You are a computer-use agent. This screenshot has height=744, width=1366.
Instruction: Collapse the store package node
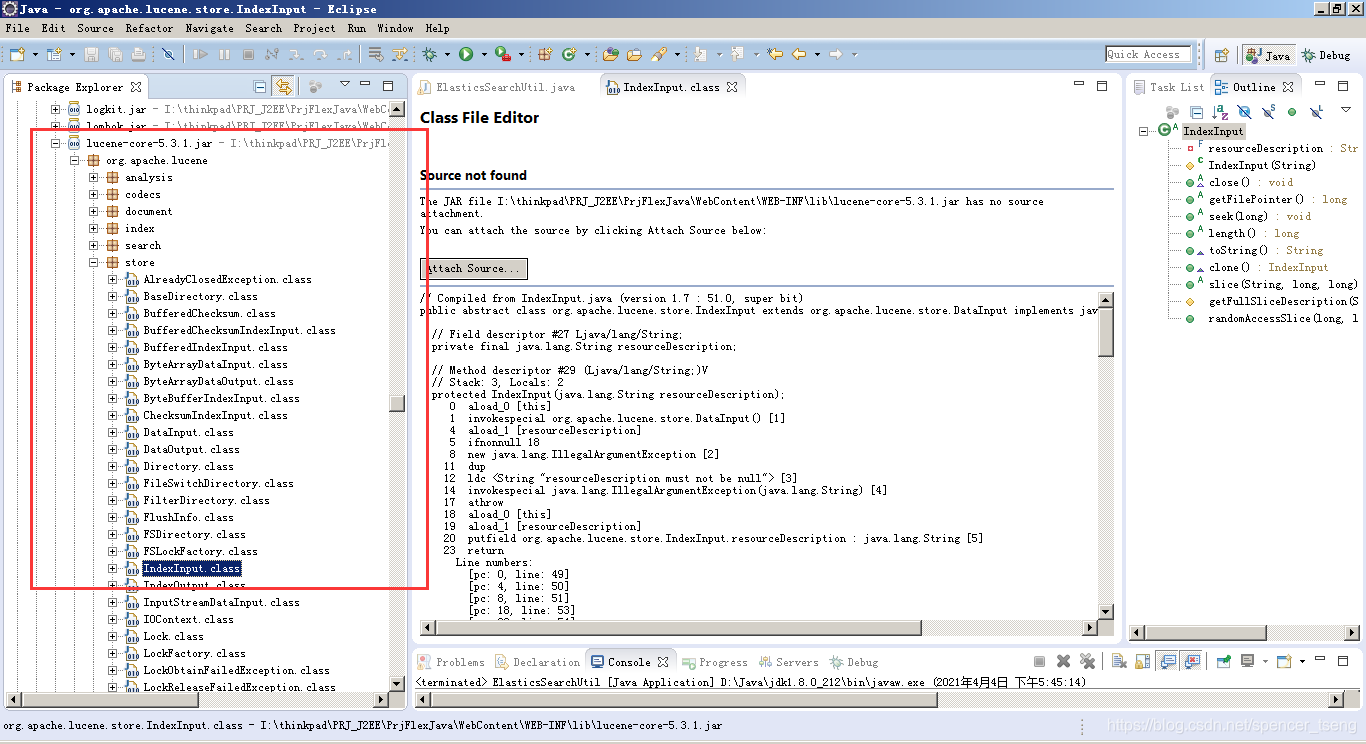91,262
